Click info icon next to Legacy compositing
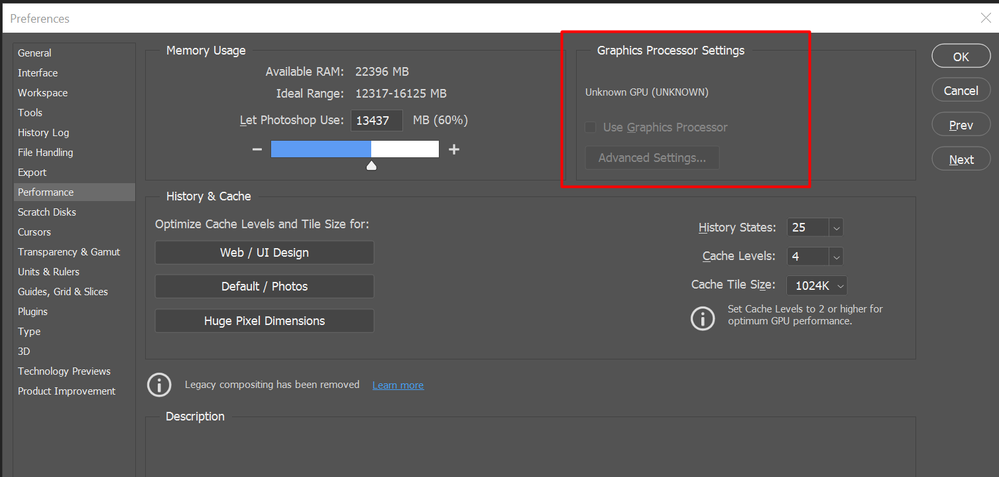This screenshot has width=999, height=477. [159, 385]
